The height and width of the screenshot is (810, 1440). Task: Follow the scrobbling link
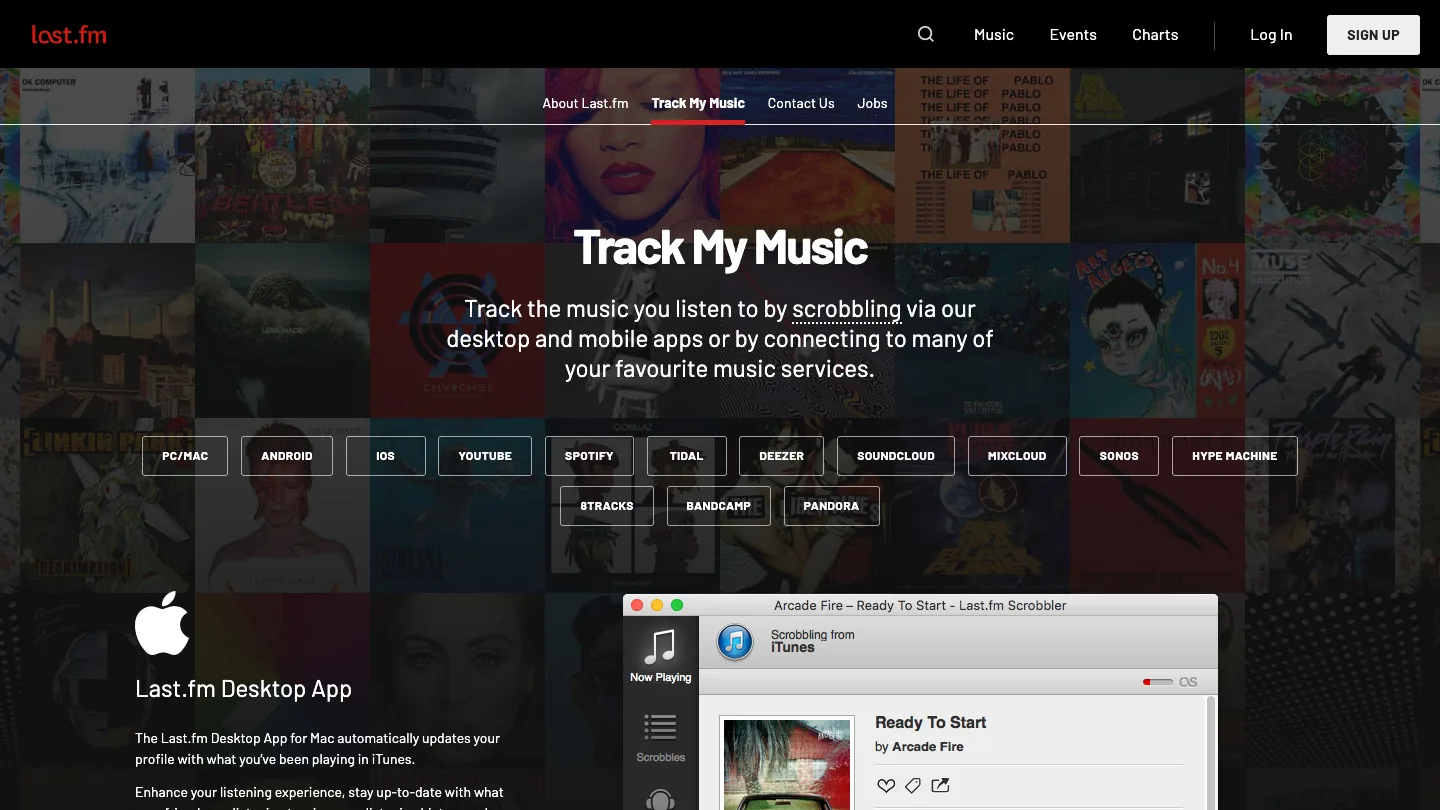(847, 309)
